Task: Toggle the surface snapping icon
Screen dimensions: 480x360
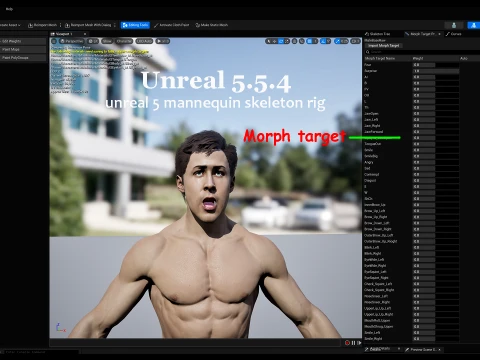Action: pyautogui.click(x=302, y=41)
